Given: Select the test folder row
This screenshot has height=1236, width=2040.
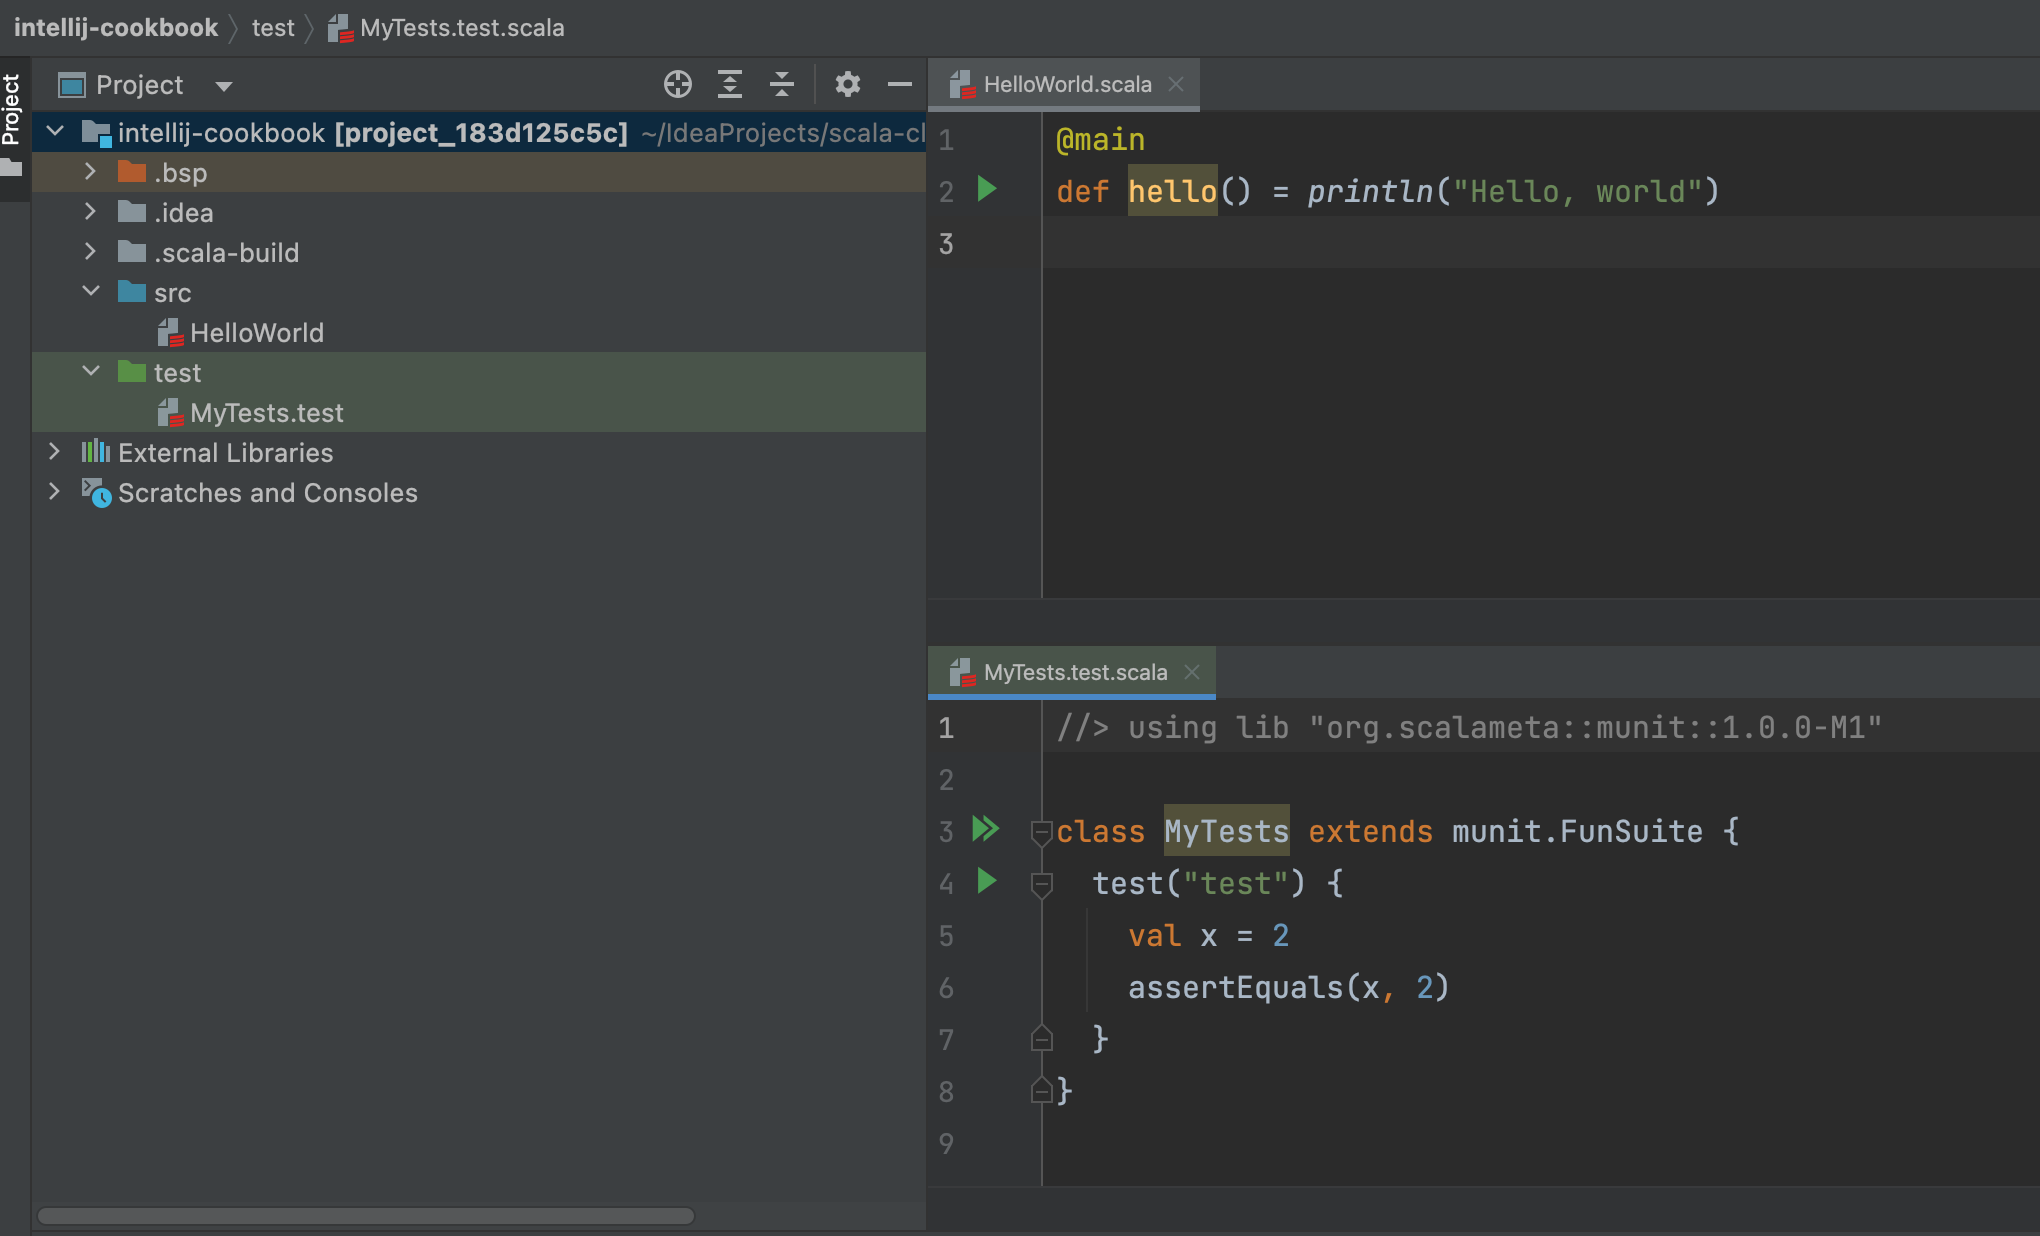Looking at the screenshot, I should pos(480,372).
